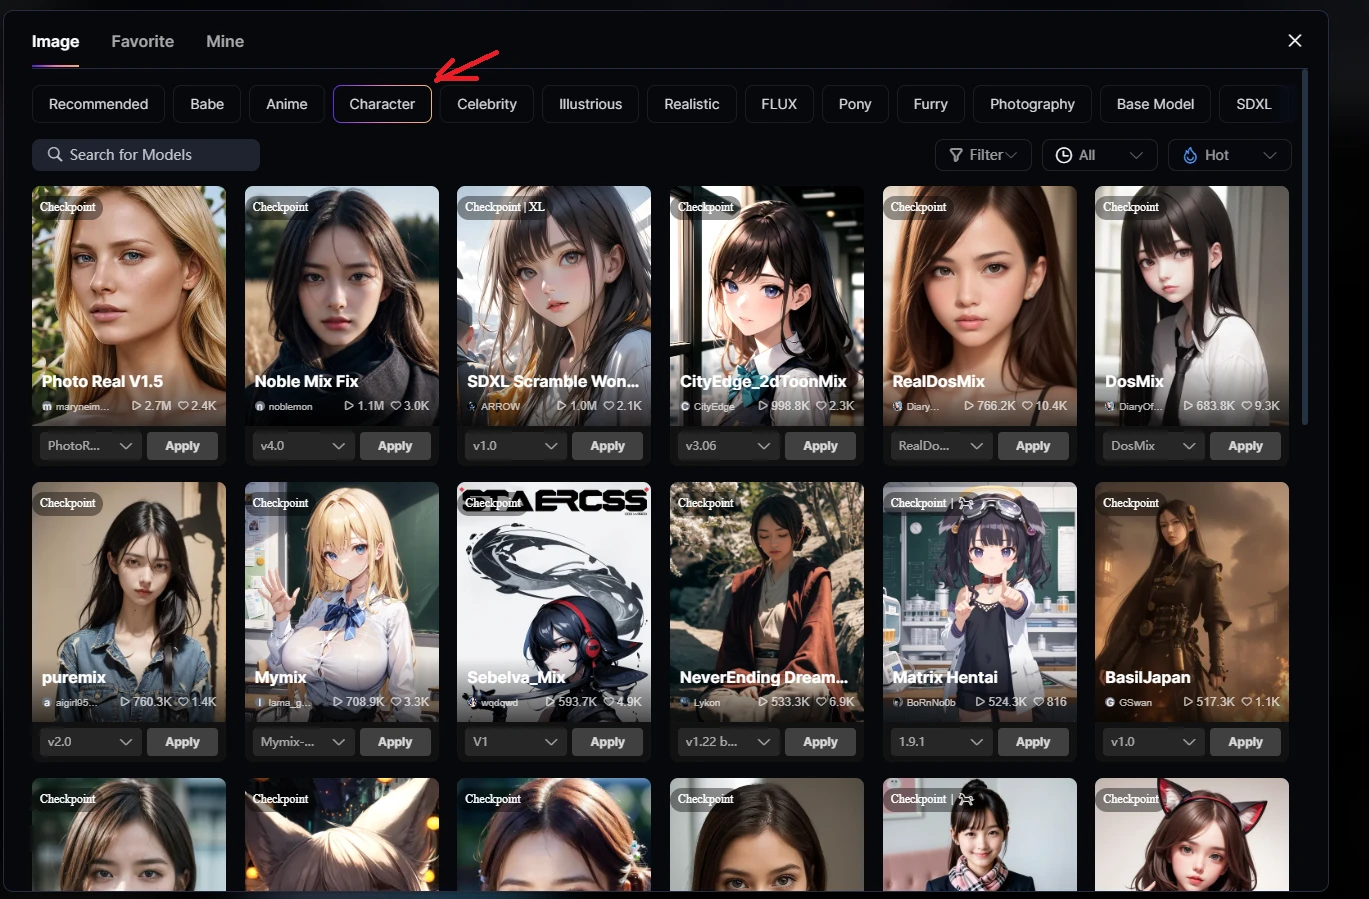The image size is (1369, 899).
Task: Toggle the Realistic category chip
Action: coord(691,104)
